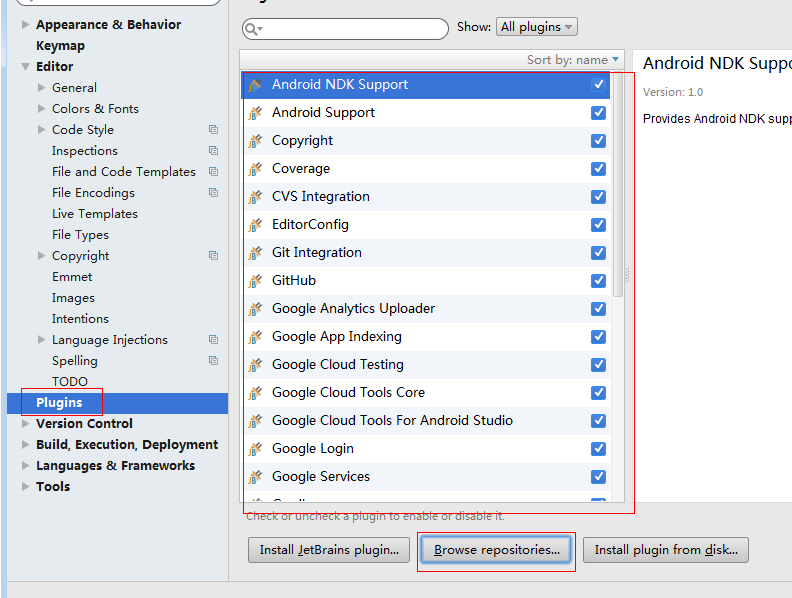Click the Google Services plugin icon
792x598 pixels.
point(256,477)
